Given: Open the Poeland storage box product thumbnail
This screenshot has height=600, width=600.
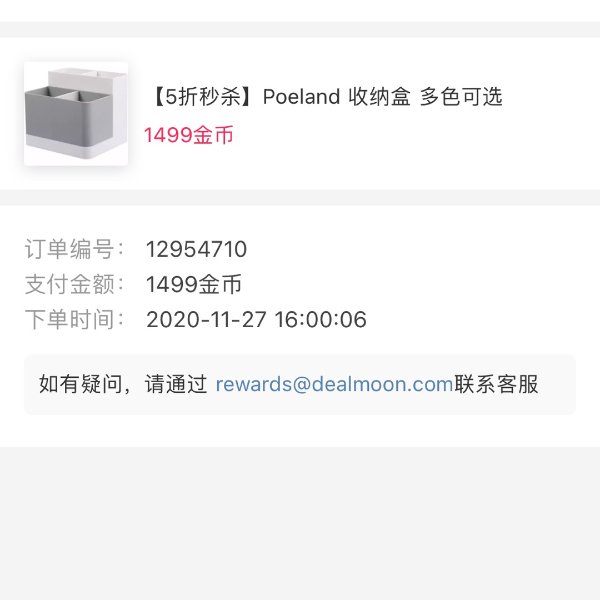Looking at the screenshot, I should (x=76, y=114).
